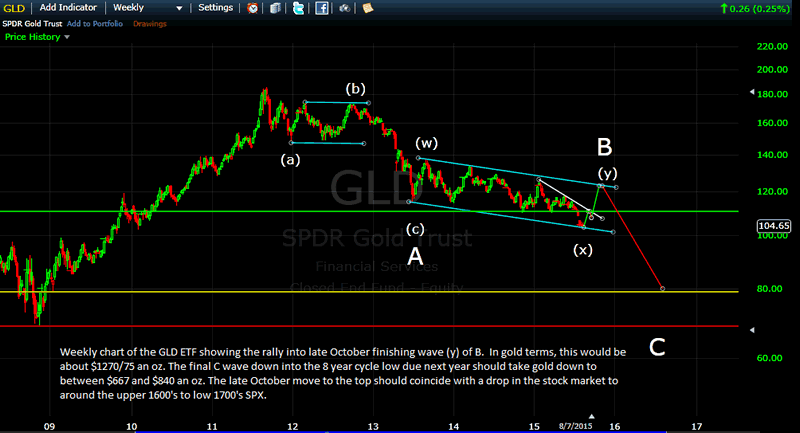Click the upper arrow marker beside 180.00
The image size is (800, 433).
point(752,92)
